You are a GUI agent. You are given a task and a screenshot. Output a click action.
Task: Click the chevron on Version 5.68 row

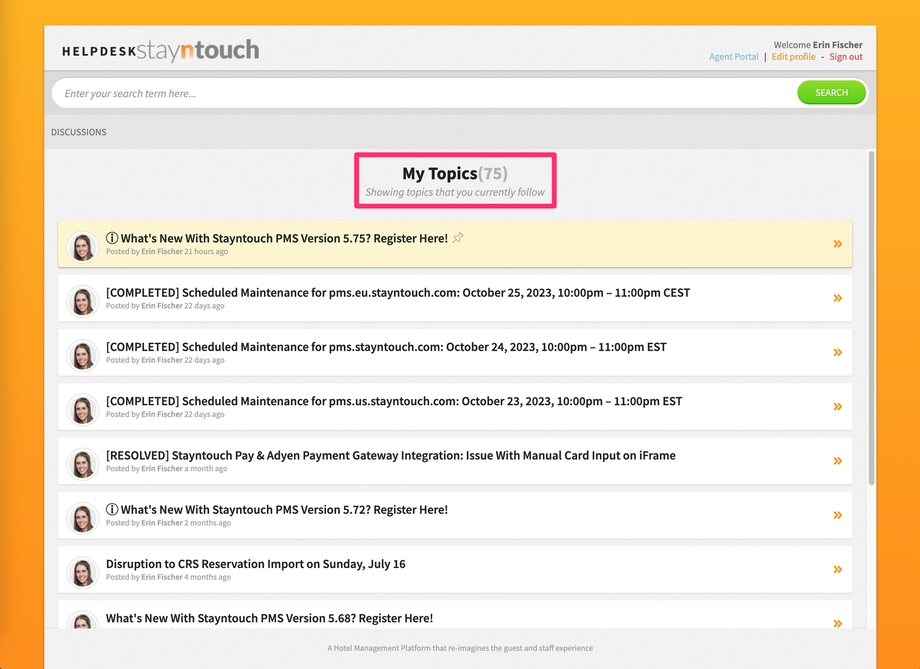coord(837,623)
